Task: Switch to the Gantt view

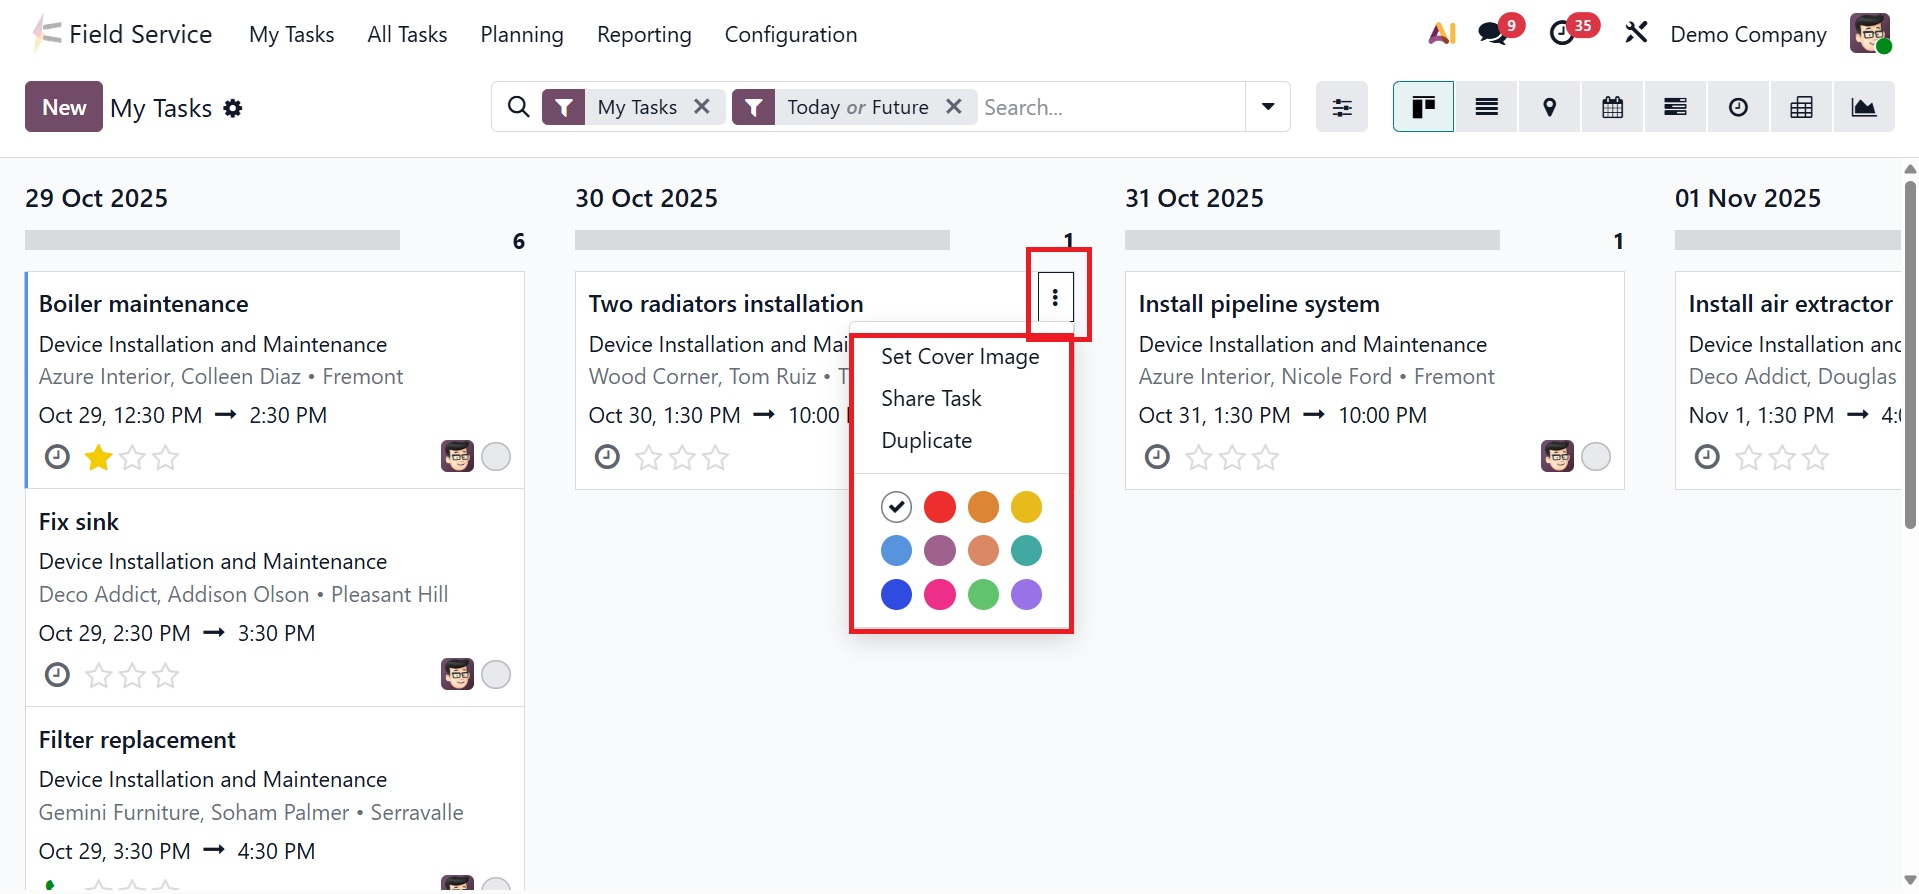Action: (1675, 107)
